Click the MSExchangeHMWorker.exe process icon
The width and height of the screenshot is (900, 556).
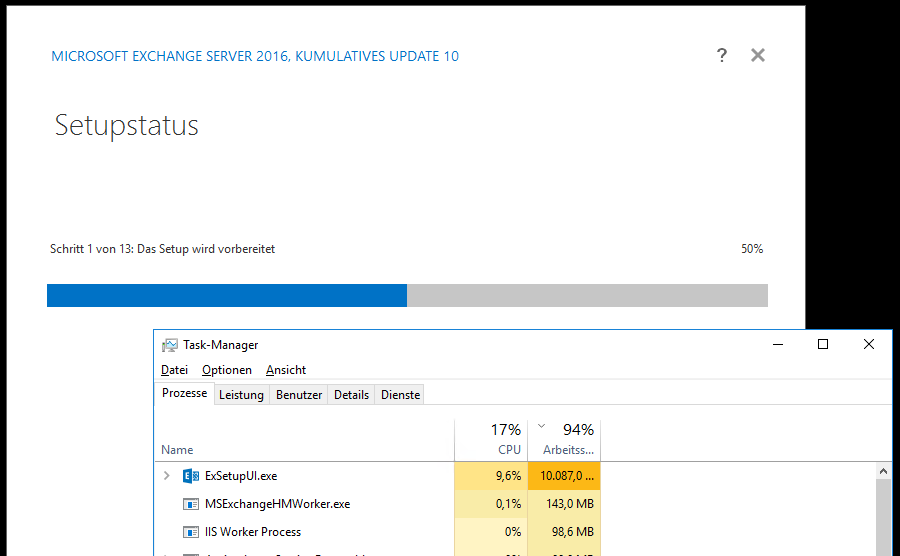tap(191, 504)
